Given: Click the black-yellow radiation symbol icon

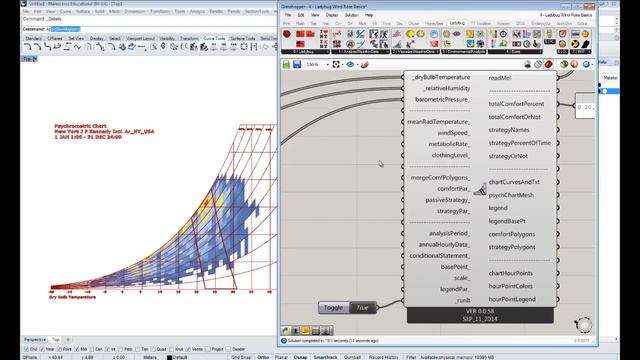Looking at the screenshot, I should coord(576,44).
